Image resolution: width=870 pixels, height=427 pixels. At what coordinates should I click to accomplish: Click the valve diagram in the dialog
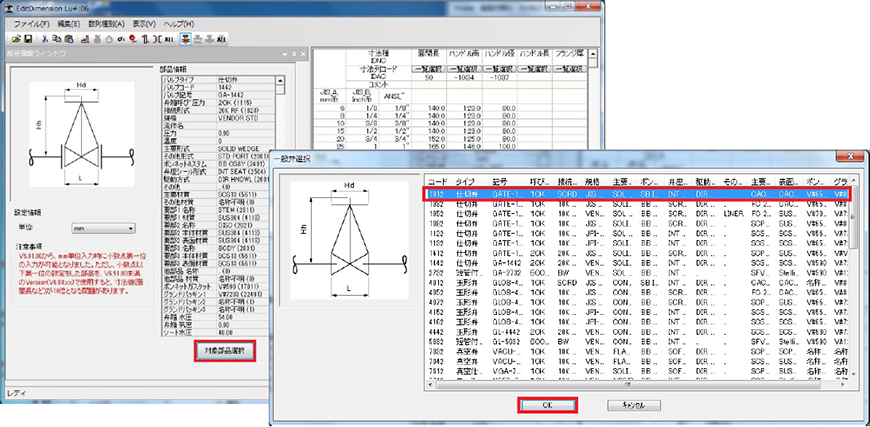click(350, 240)
